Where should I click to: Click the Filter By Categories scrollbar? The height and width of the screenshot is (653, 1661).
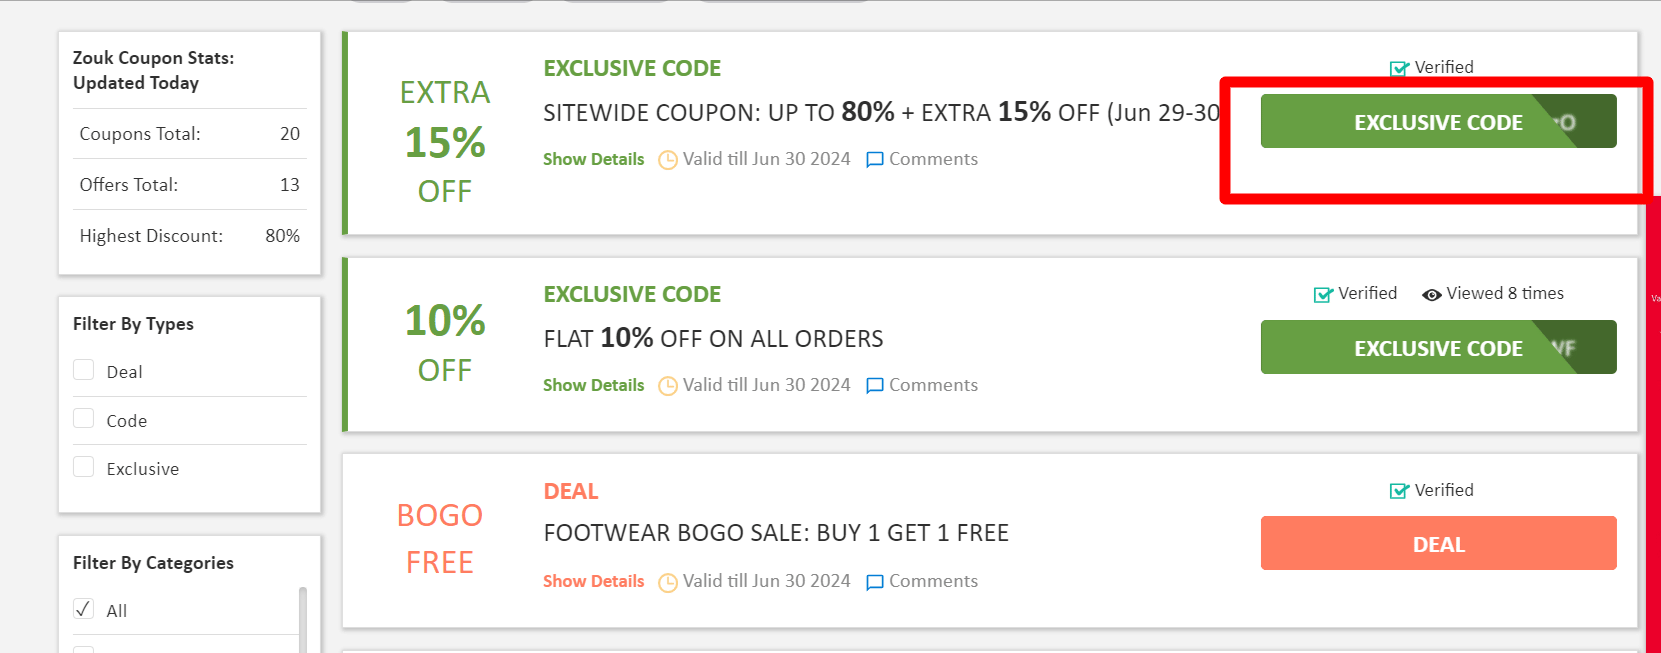pyautogui.click(x=302, y=620)
